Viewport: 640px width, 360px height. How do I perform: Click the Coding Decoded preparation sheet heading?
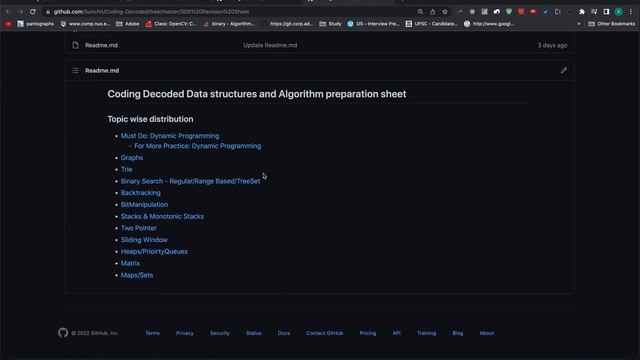[x=257, y=94]
